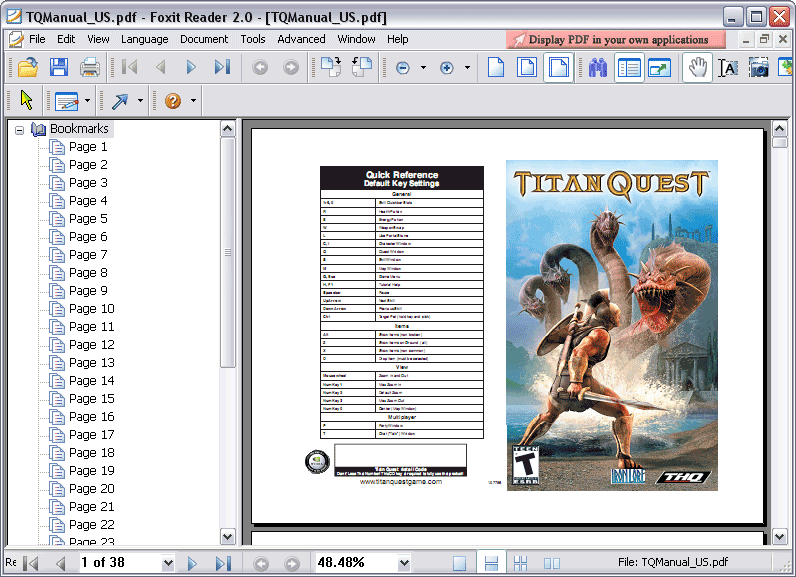Switch to facing pages layout in status bar
The height and width of the screenshot is (577, 796).
click(x=551, y=563)
